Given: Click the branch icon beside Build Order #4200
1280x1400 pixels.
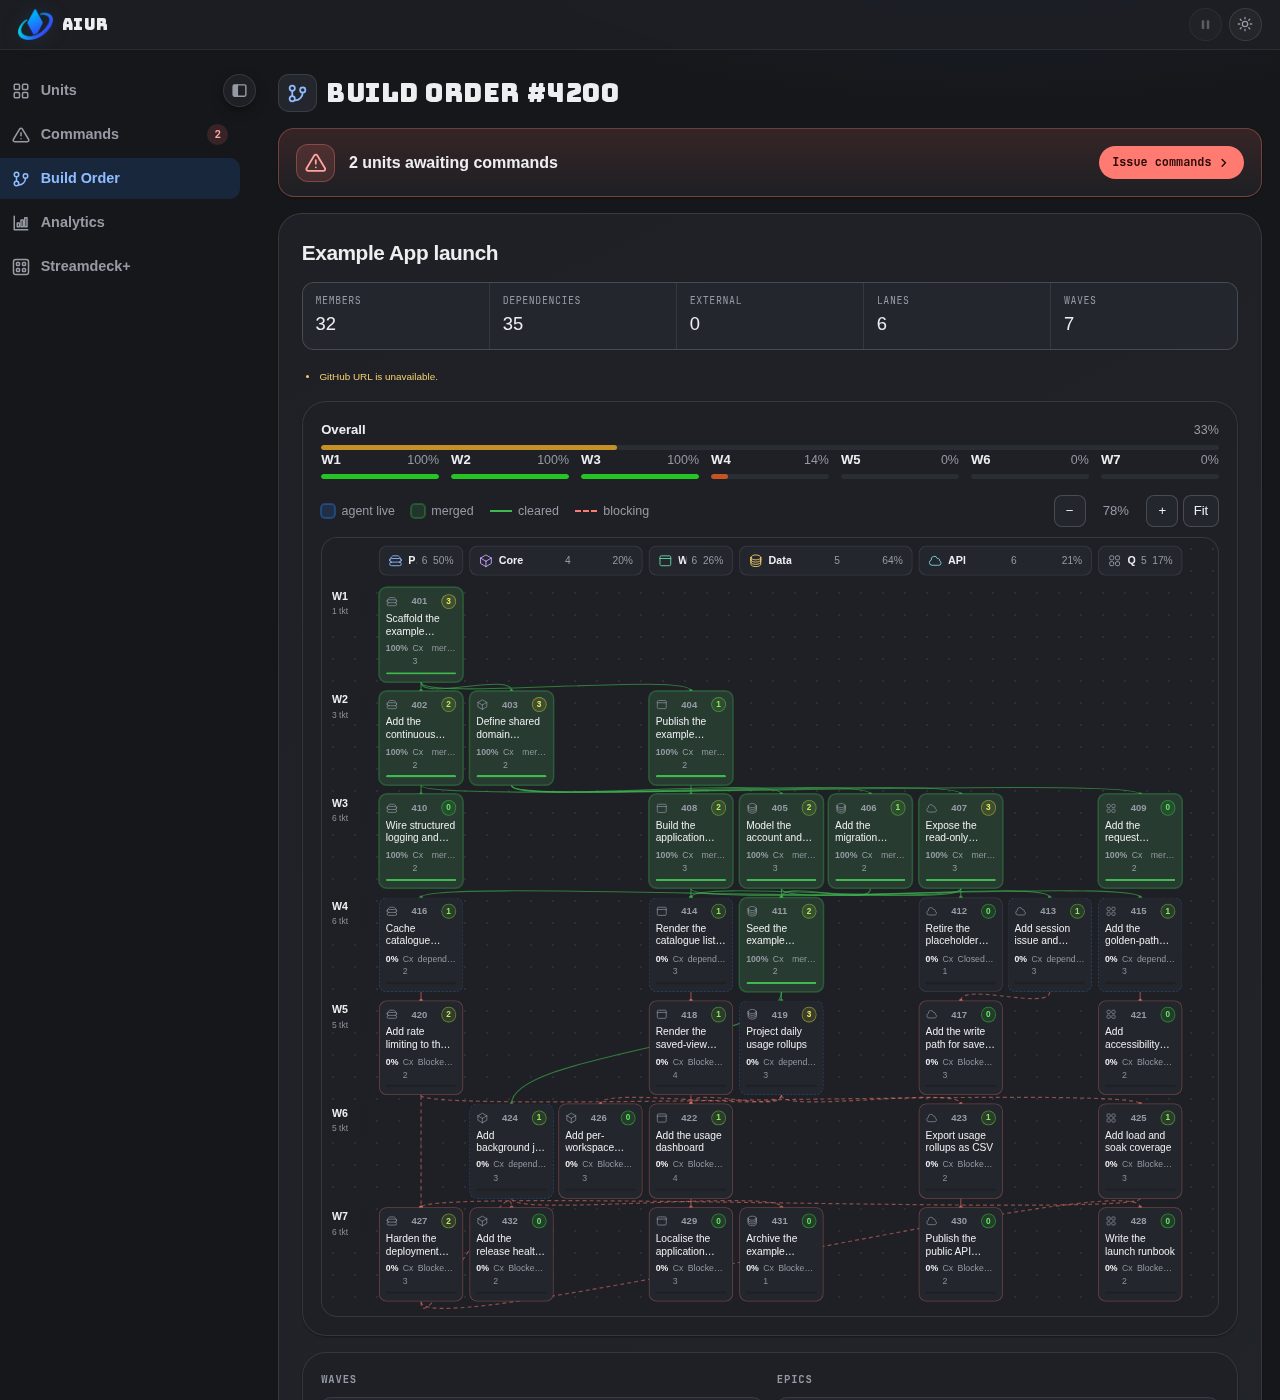Looking at the screenshot, I should 297,93.
